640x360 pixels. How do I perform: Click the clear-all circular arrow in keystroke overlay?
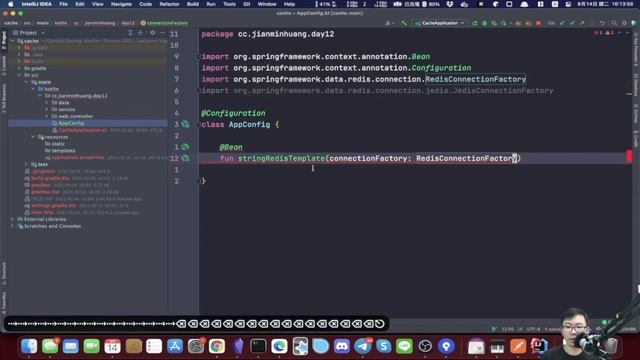[380, 324]
